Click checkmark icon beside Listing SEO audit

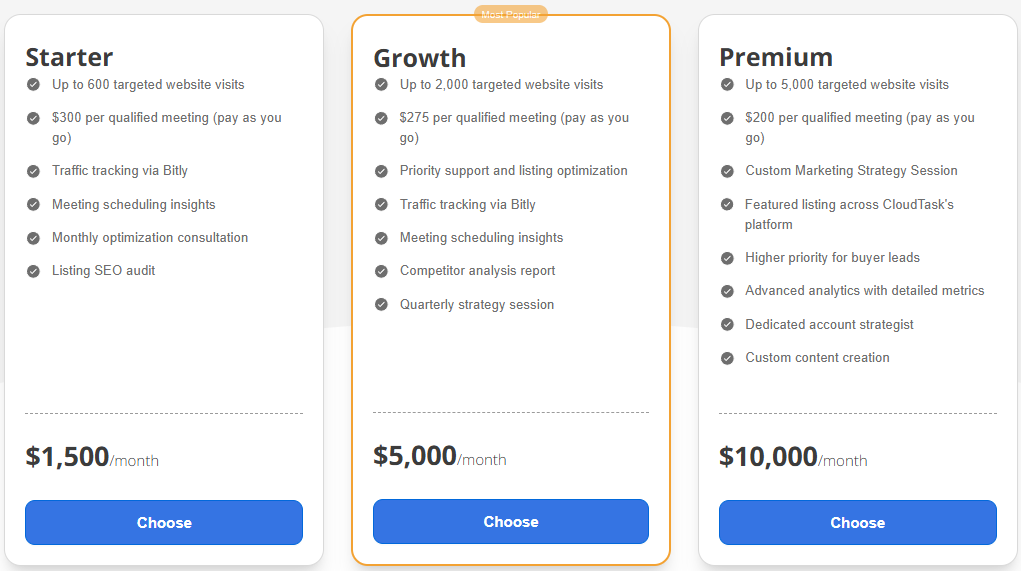(x=34, y=271)
